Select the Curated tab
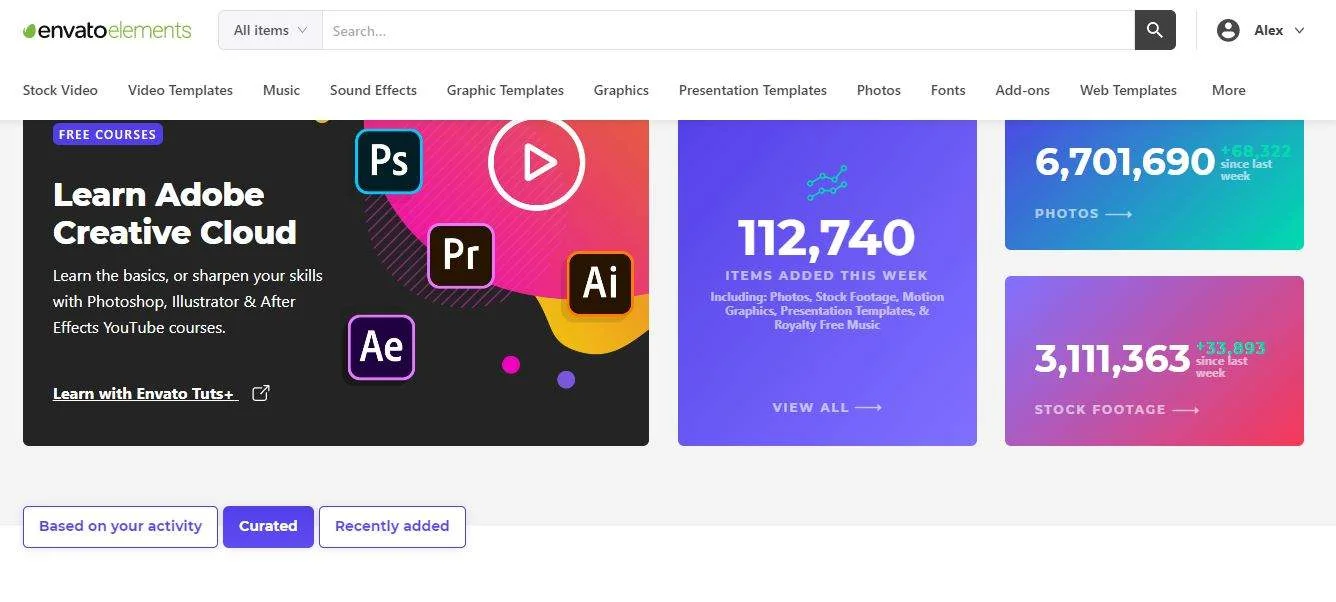The width and height of the screenshot is (1336, 602). click(268, 526)
